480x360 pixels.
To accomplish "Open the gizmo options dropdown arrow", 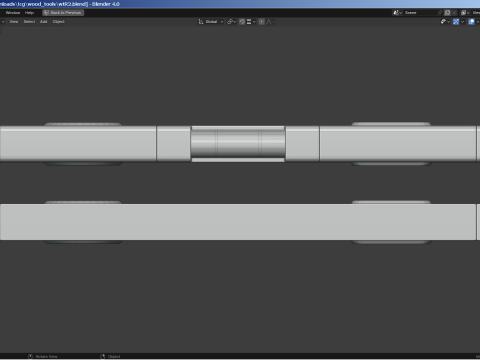I will (x=462, y=22).
